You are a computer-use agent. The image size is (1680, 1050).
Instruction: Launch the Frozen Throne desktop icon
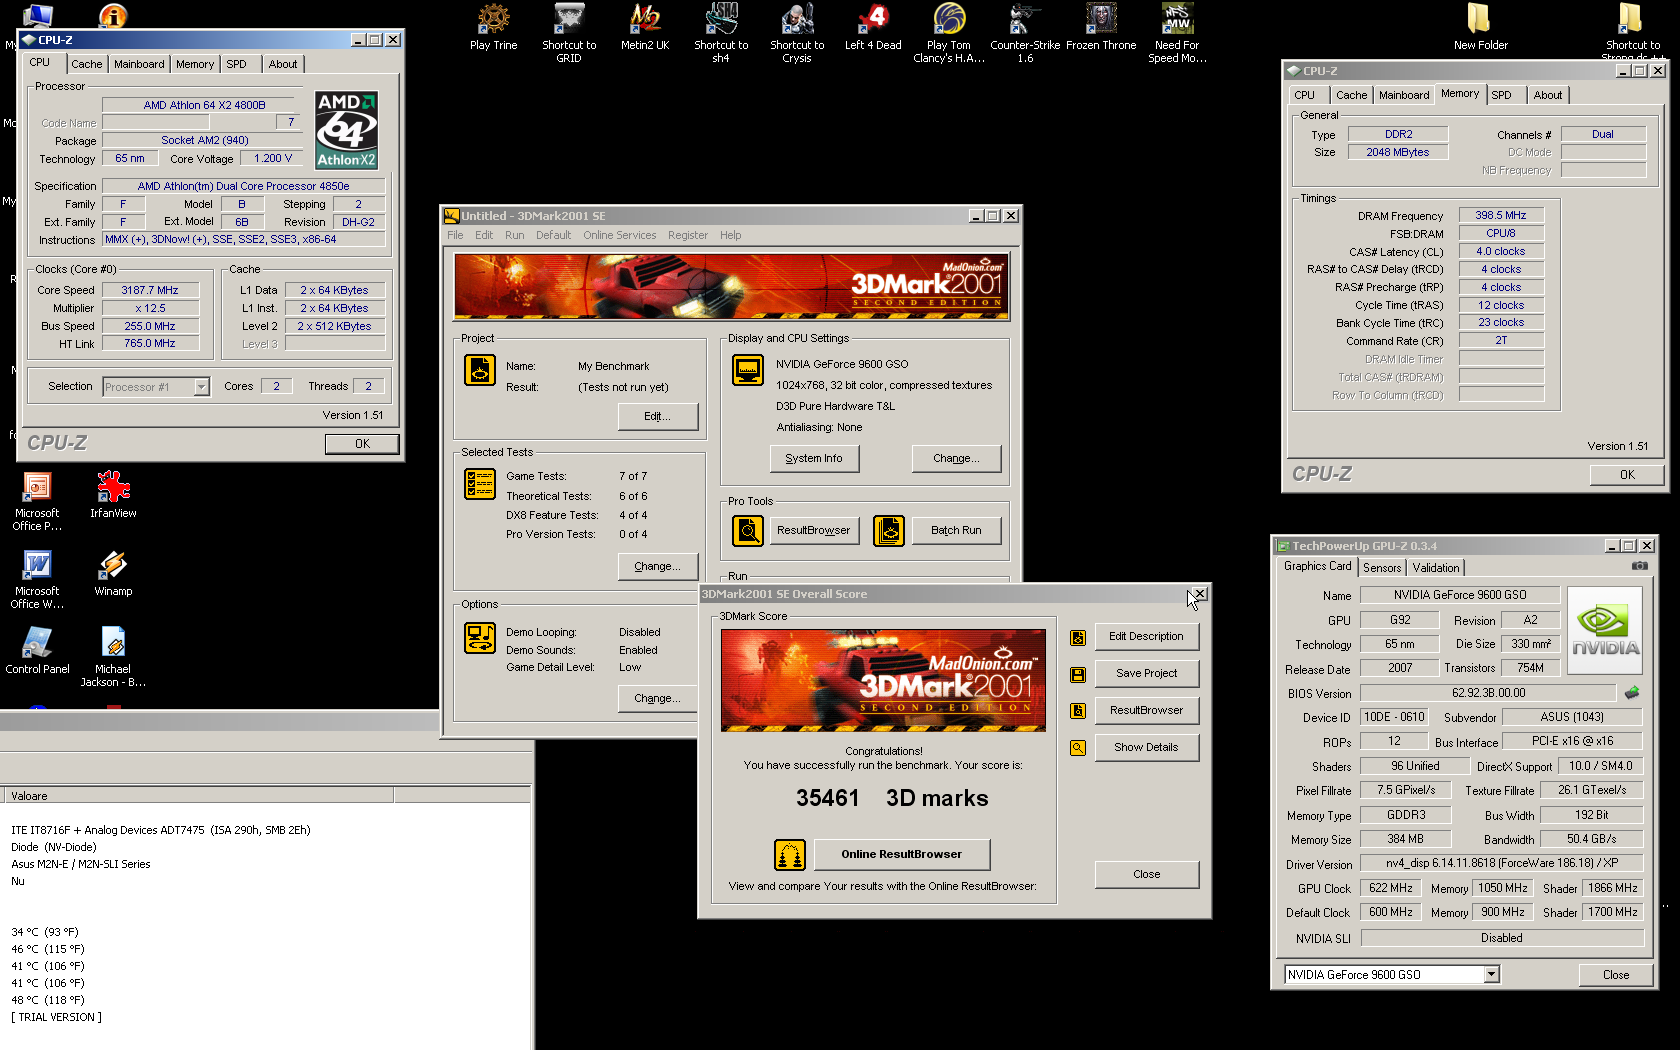1101,28
